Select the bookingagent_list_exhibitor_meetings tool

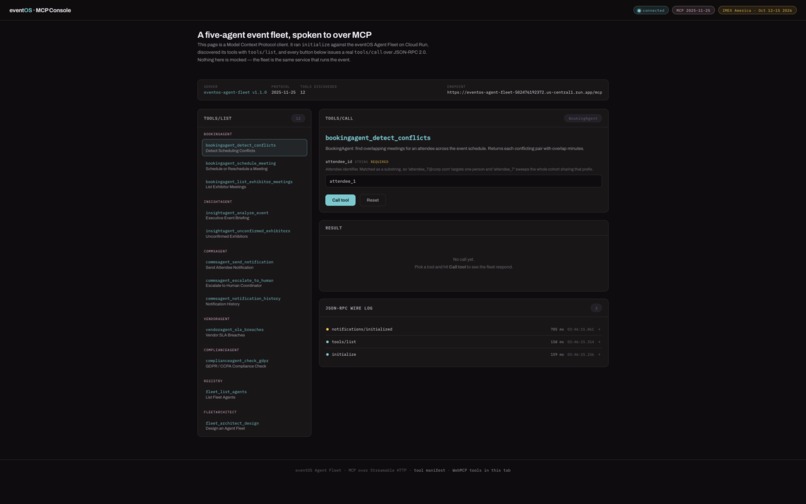254,184
